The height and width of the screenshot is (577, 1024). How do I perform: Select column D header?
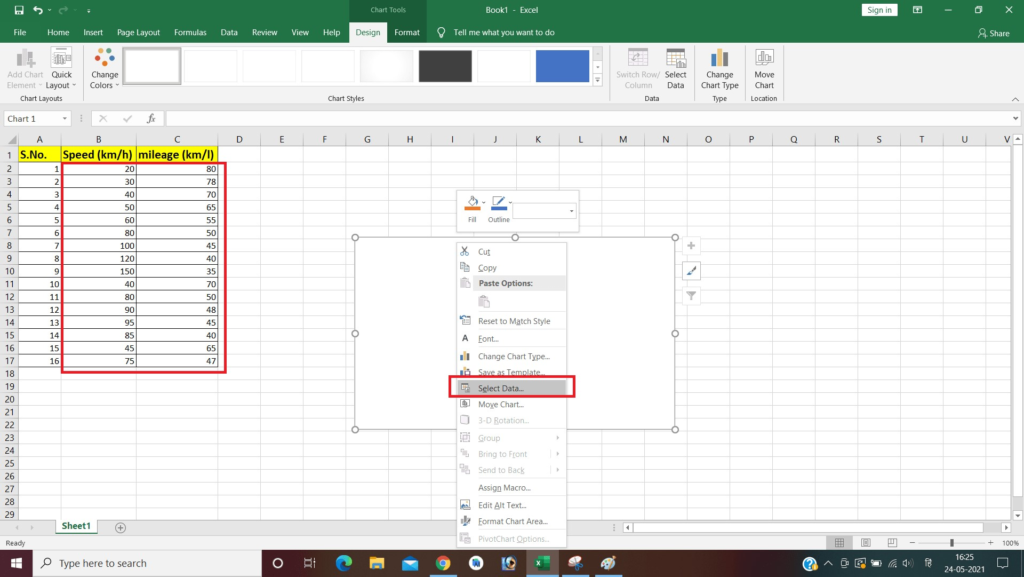(239, 139)
